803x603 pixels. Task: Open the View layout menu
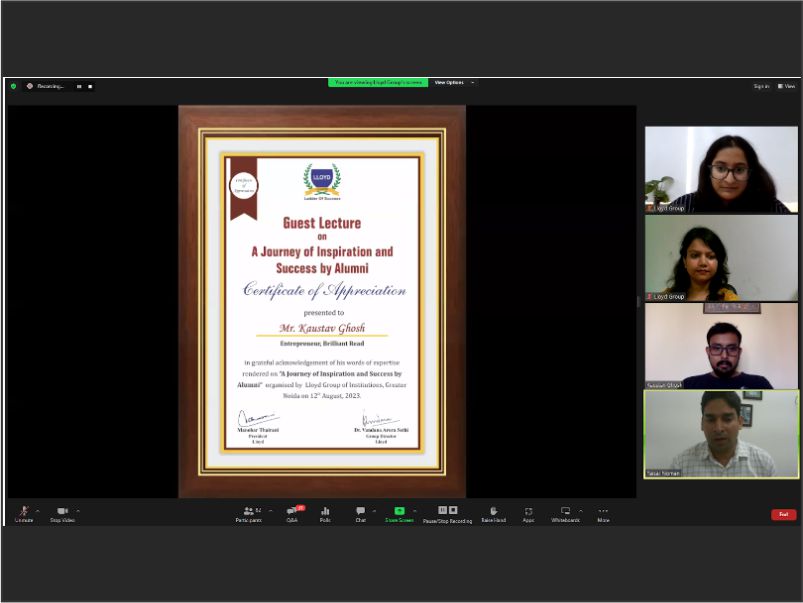tap(787, 86)
